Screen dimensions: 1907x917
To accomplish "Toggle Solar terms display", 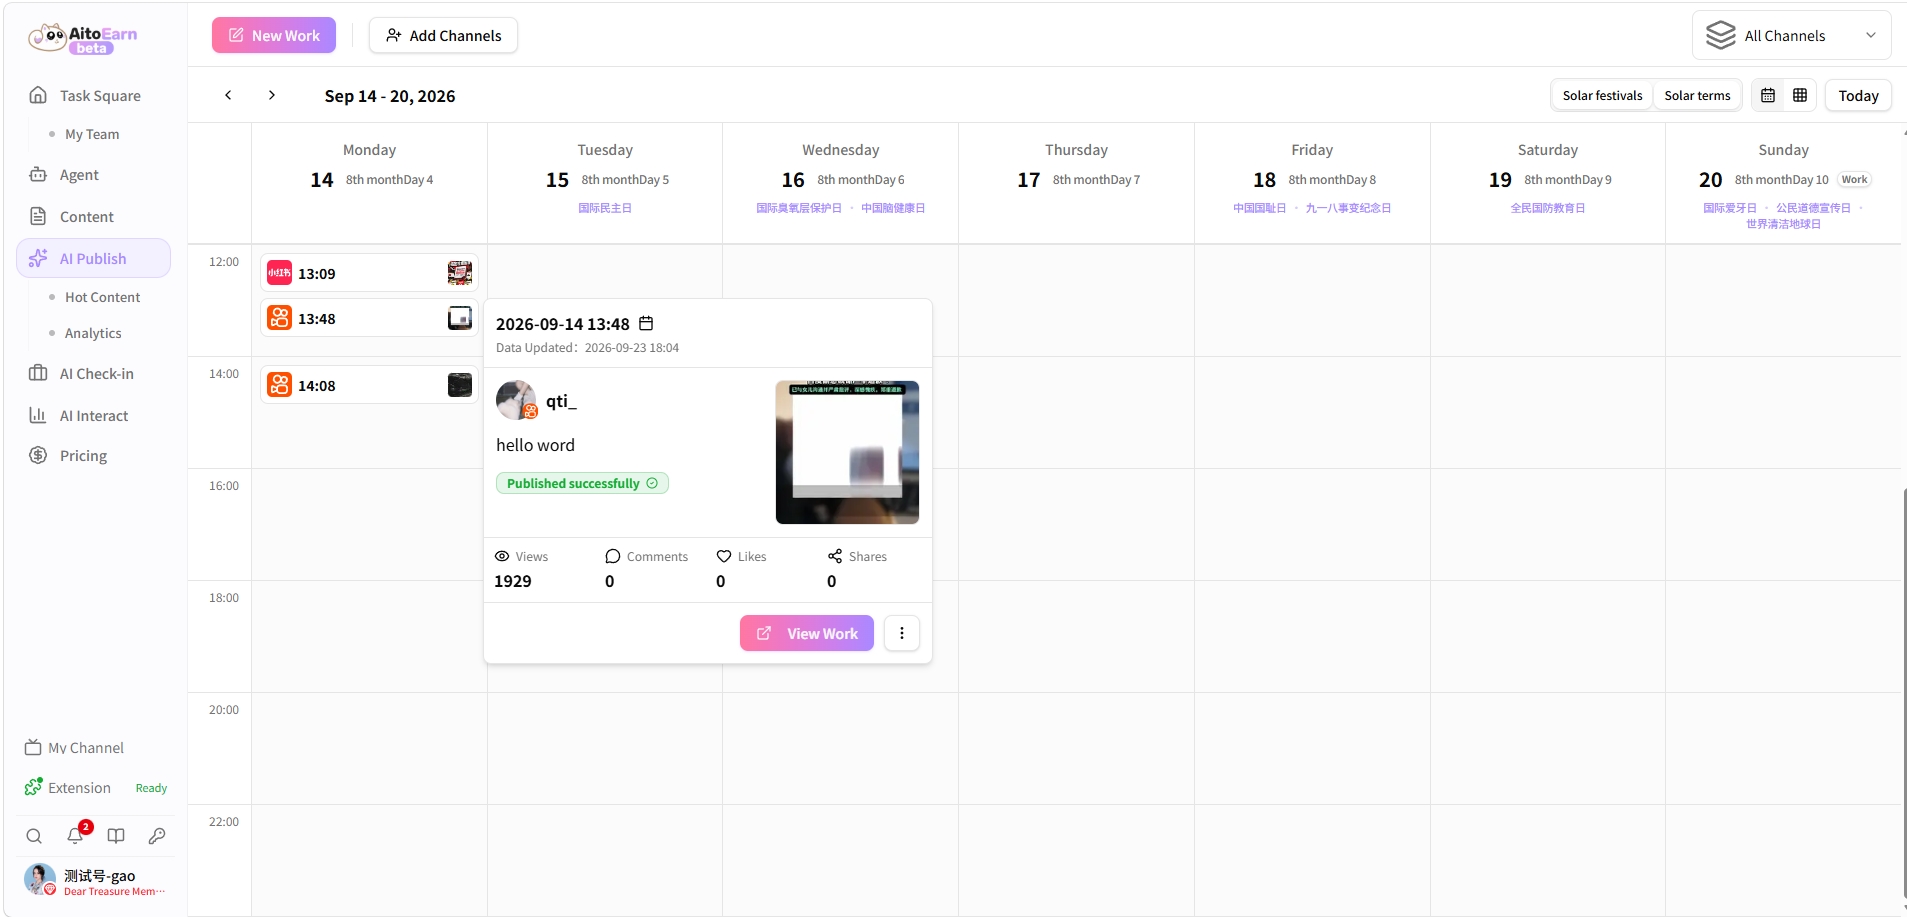I will pos(1697,95).
